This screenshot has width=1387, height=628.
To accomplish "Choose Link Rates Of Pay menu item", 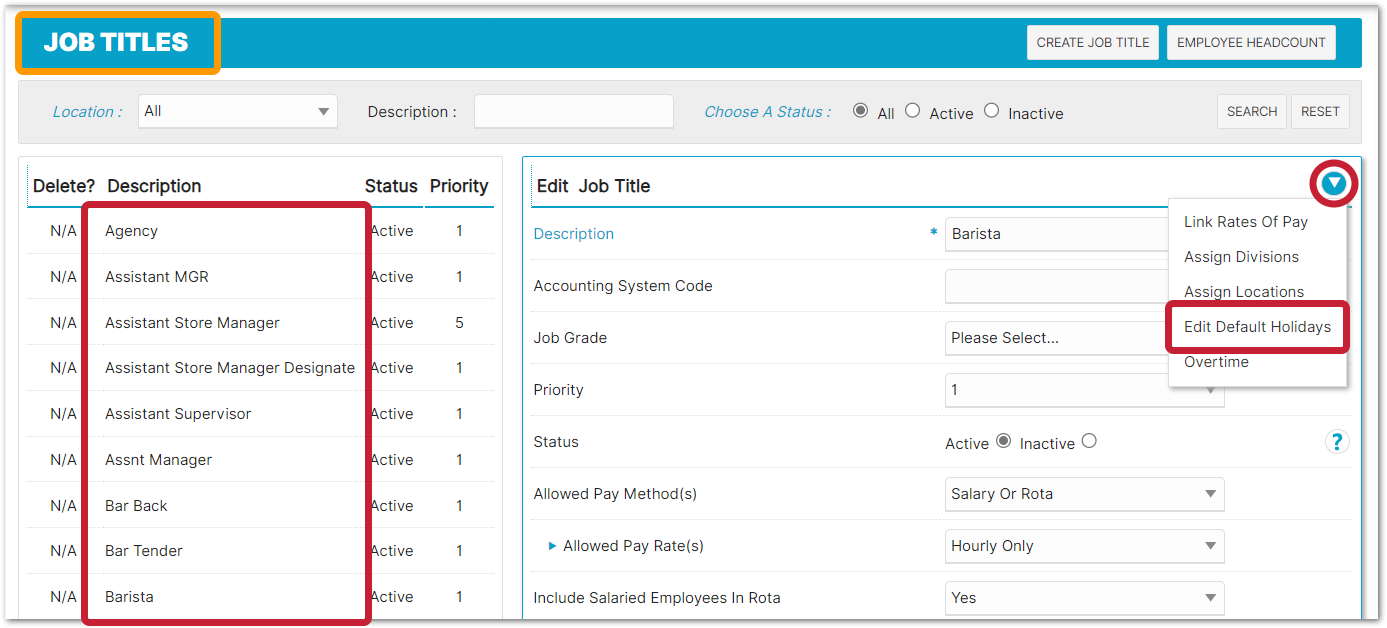I will coord(1246,222).
